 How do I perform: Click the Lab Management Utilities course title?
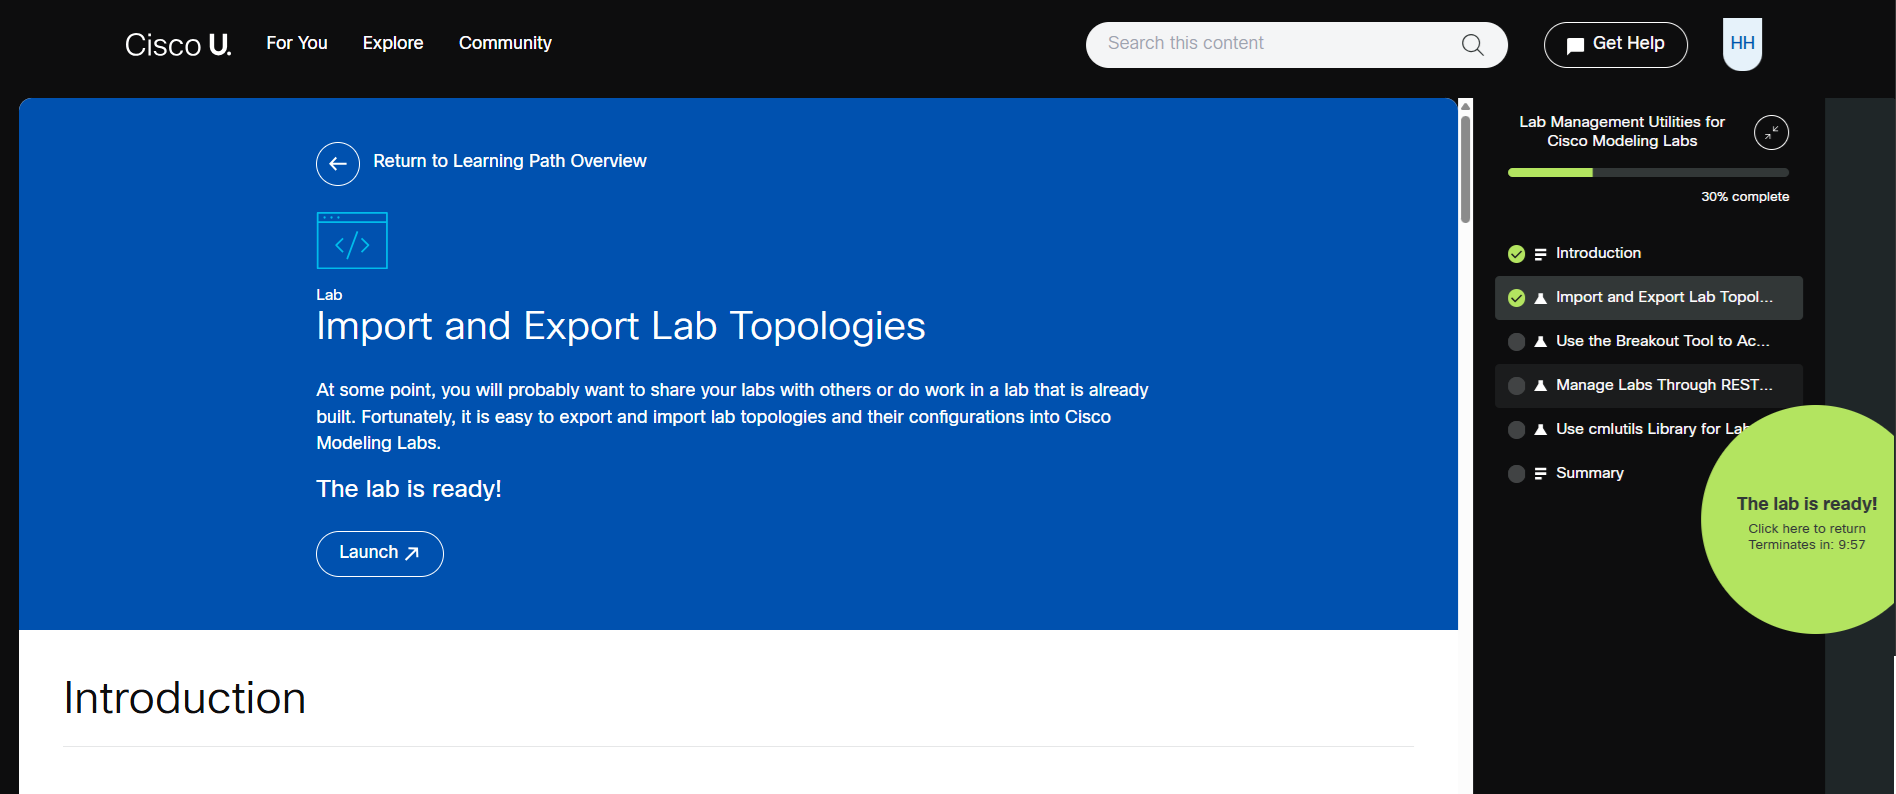(x=1622, y=131)
